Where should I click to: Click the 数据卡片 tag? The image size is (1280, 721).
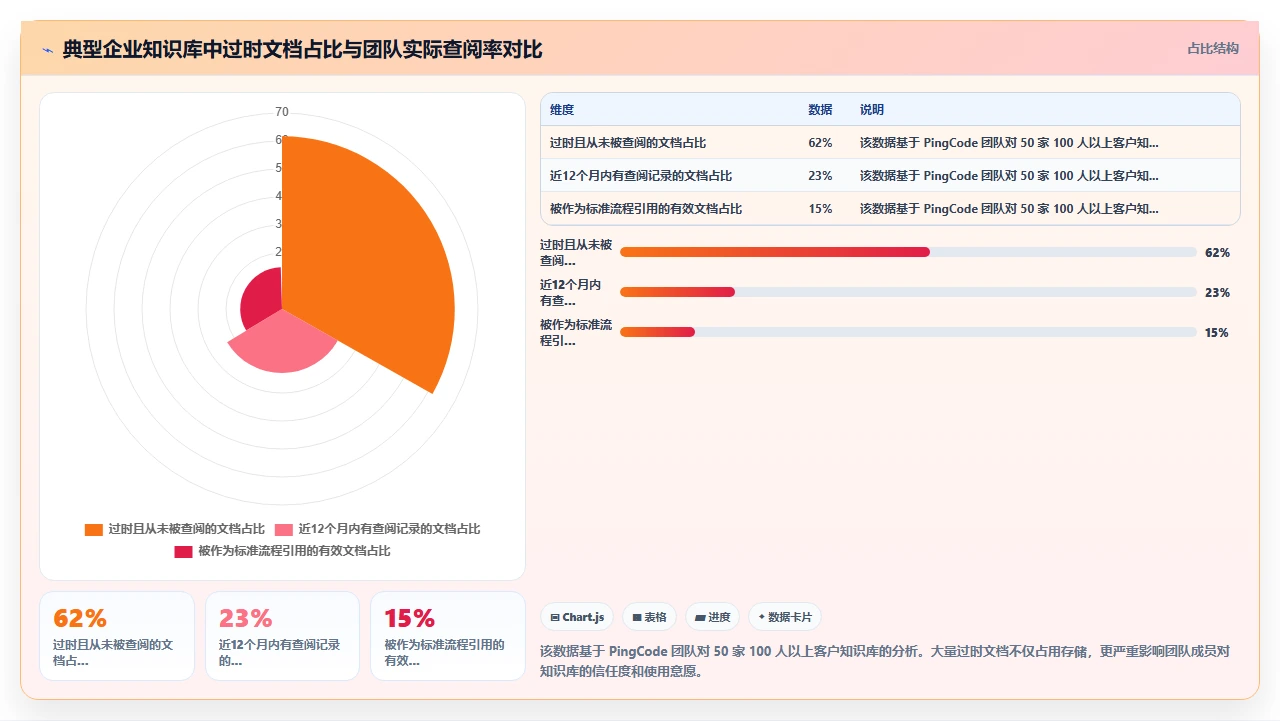[785, 617]
